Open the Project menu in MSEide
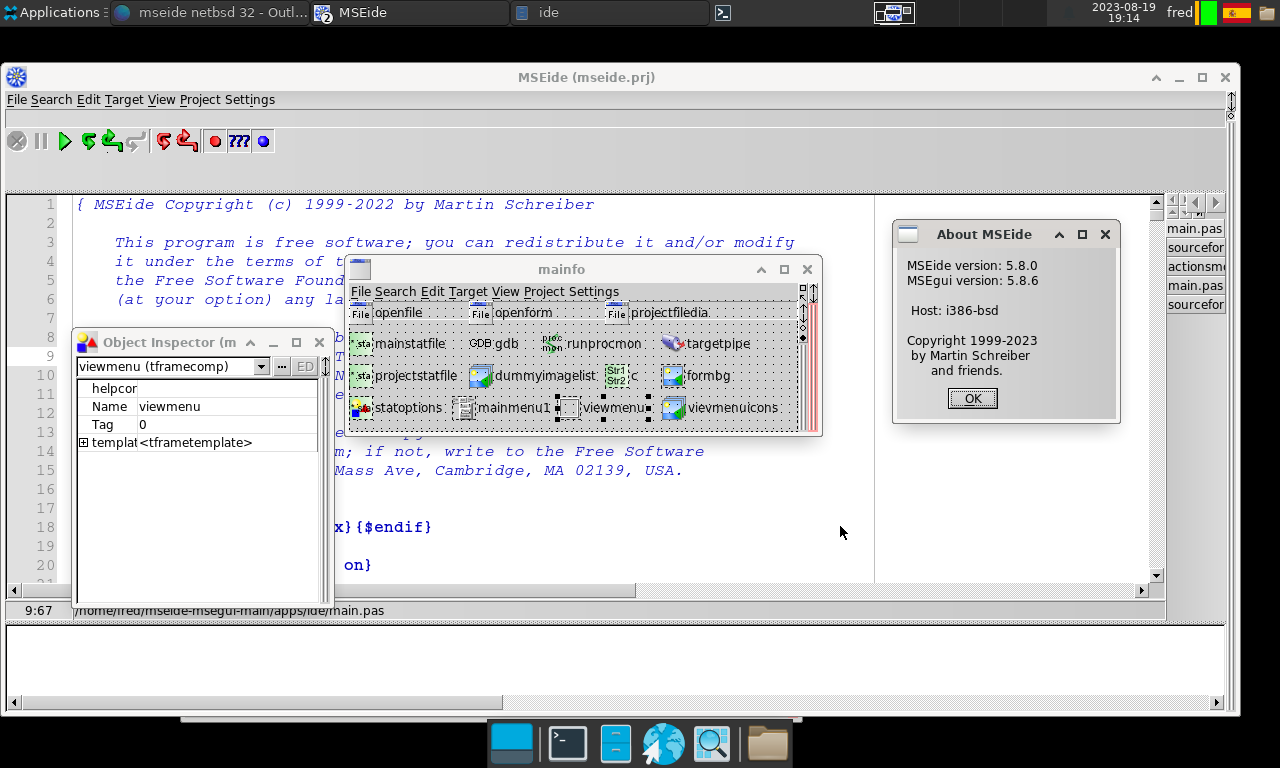 click(202, 100)
